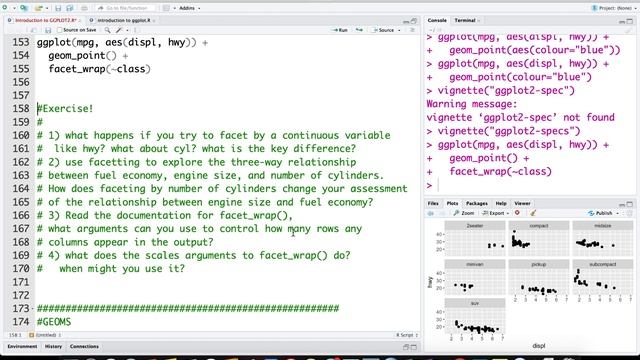Place cursor on the #Exercise! comment line
640x360 pixels.
pyautogui.click(x=65, y=109)
